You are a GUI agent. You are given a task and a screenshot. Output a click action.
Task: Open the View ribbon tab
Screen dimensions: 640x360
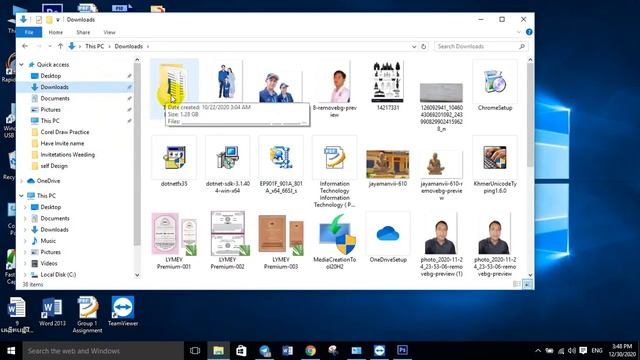109,32
